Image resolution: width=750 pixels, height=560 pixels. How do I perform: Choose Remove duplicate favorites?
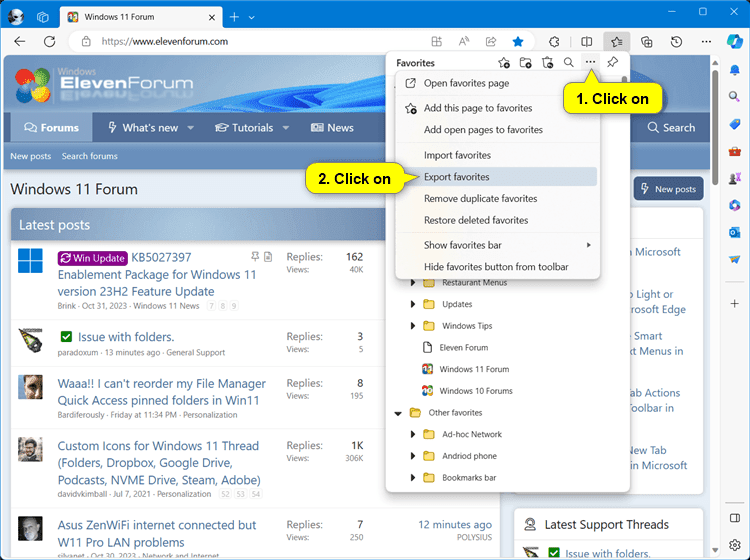pyautogui.click(x=497, y=198)
